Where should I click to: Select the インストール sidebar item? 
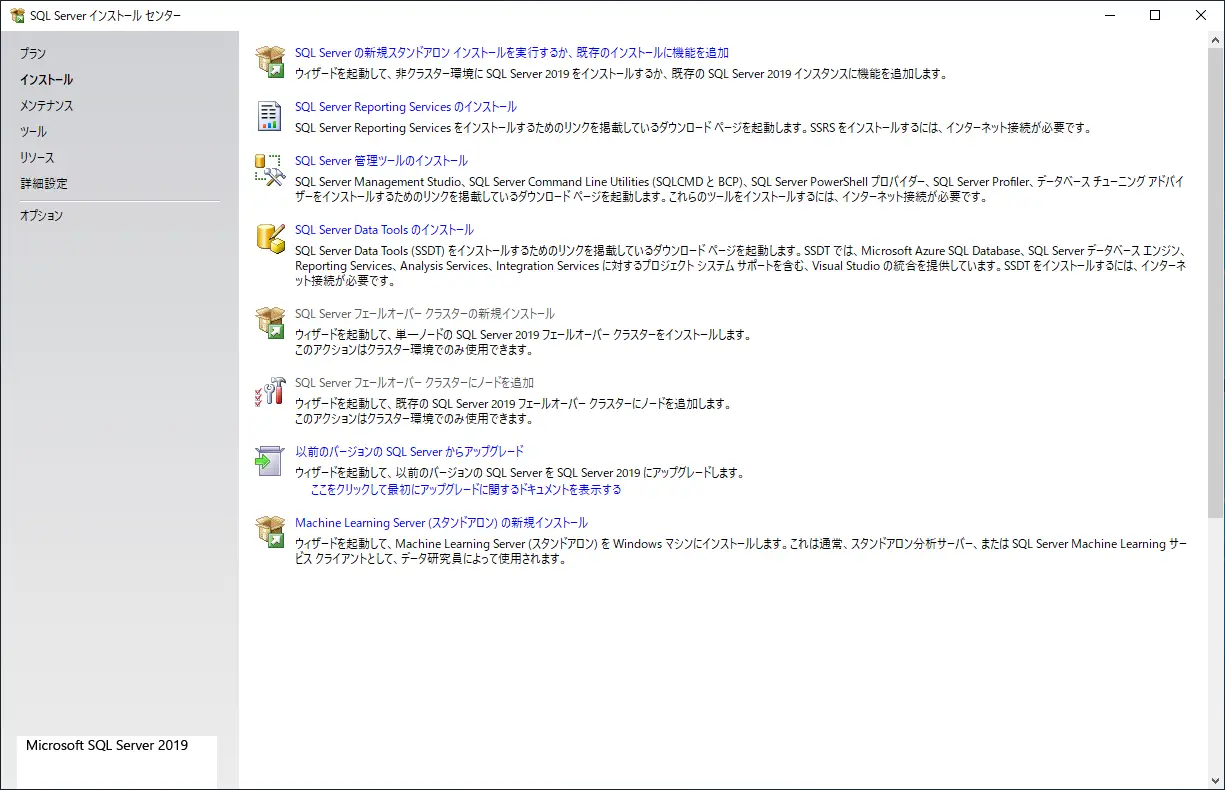46,79
